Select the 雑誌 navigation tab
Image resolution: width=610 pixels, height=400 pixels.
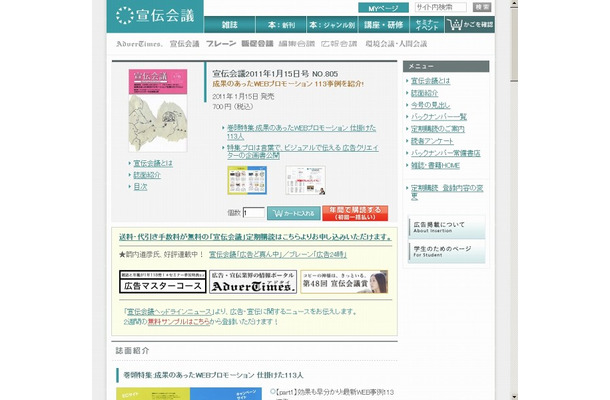(229, 24)
